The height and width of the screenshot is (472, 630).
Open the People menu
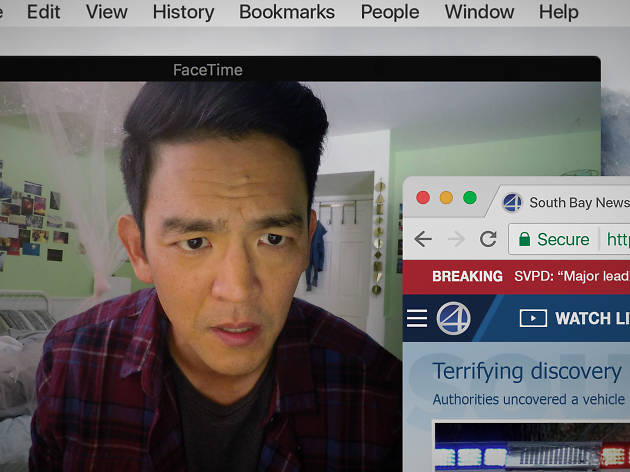(390, 12)
